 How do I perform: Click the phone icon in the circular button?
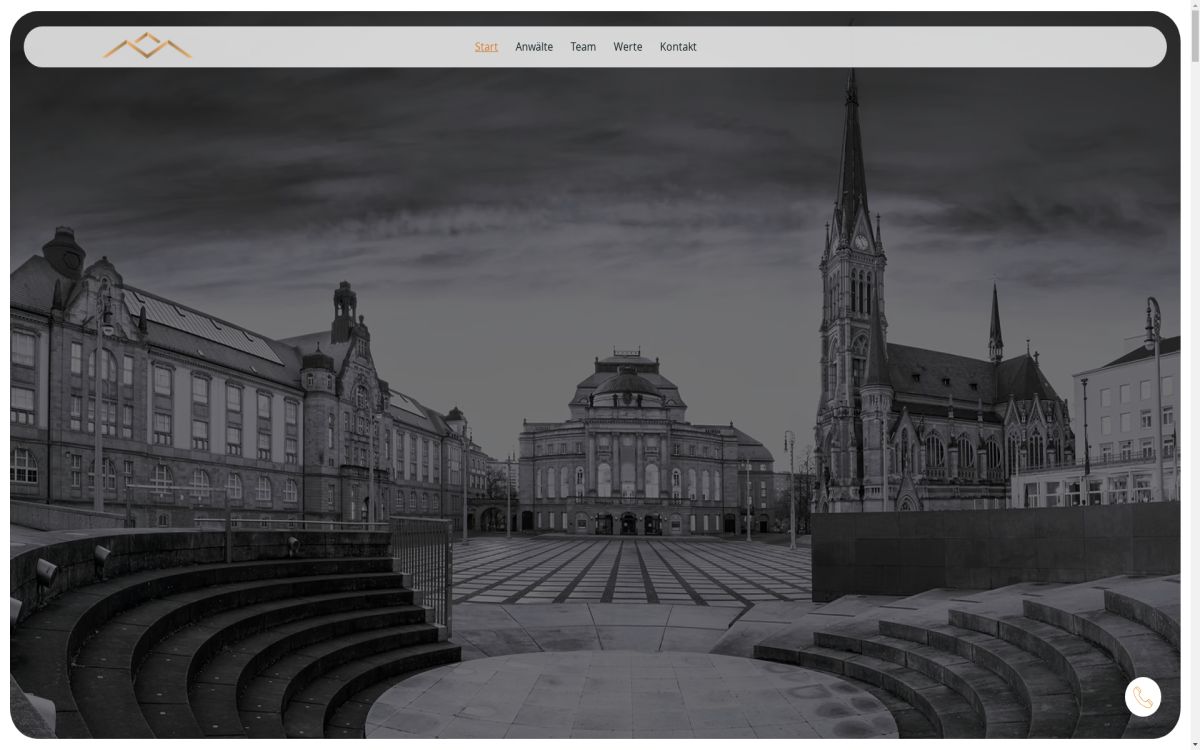click(x=1143, y=698)
